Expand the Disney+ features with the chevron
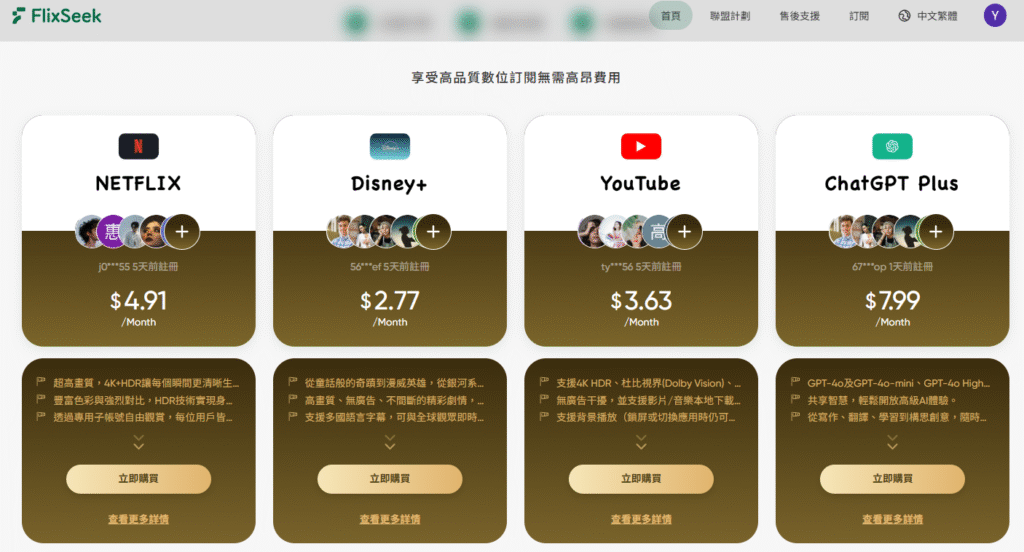The width and height of the screenshot is (1024, 552). point(390,442)
